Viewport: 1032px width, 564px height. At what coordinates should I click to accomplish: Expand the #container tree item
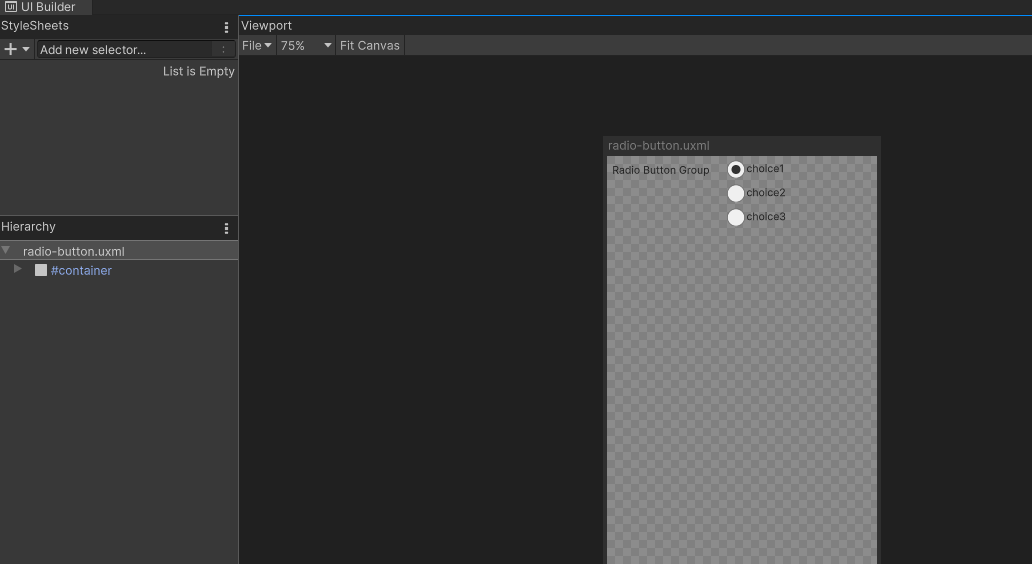pyautogui.click(x=18, y=269)
